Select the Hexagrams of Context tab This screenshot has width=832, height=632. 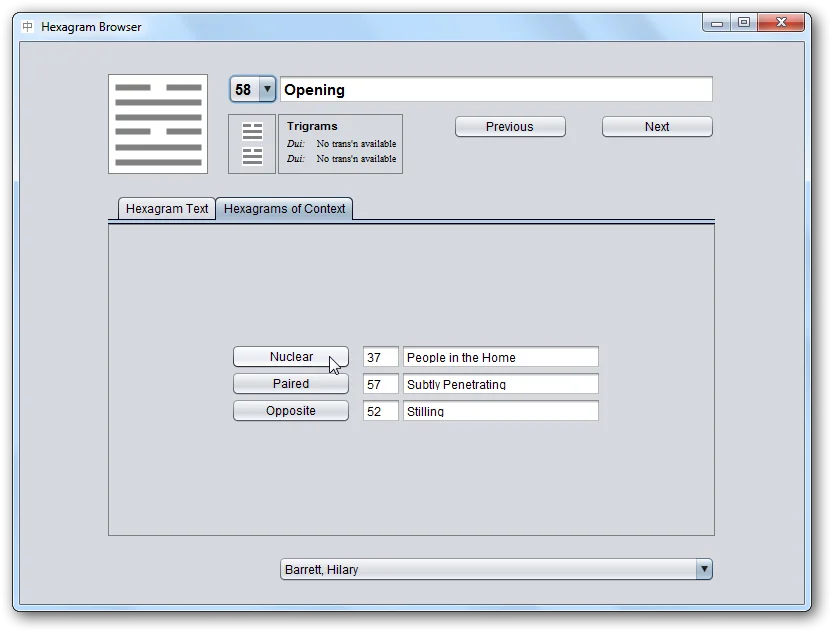[284, 209]
